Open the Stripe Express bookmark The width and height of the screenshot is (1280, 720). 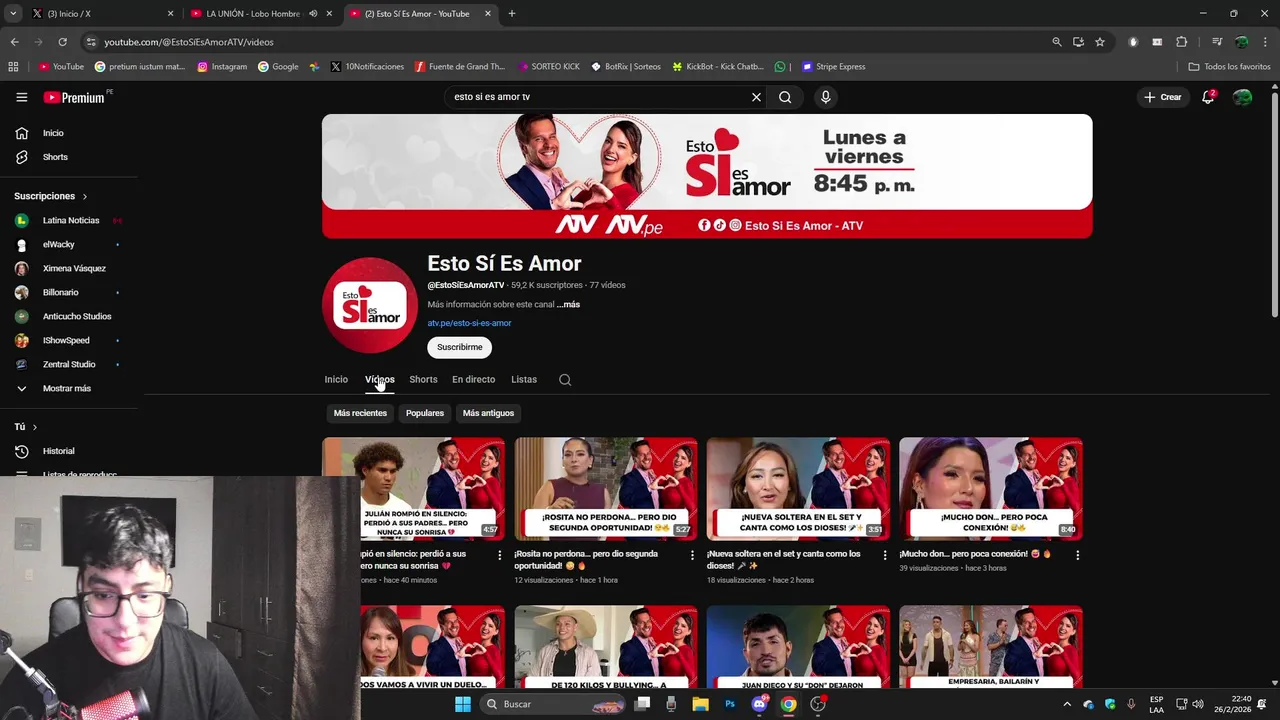(833, 67)
